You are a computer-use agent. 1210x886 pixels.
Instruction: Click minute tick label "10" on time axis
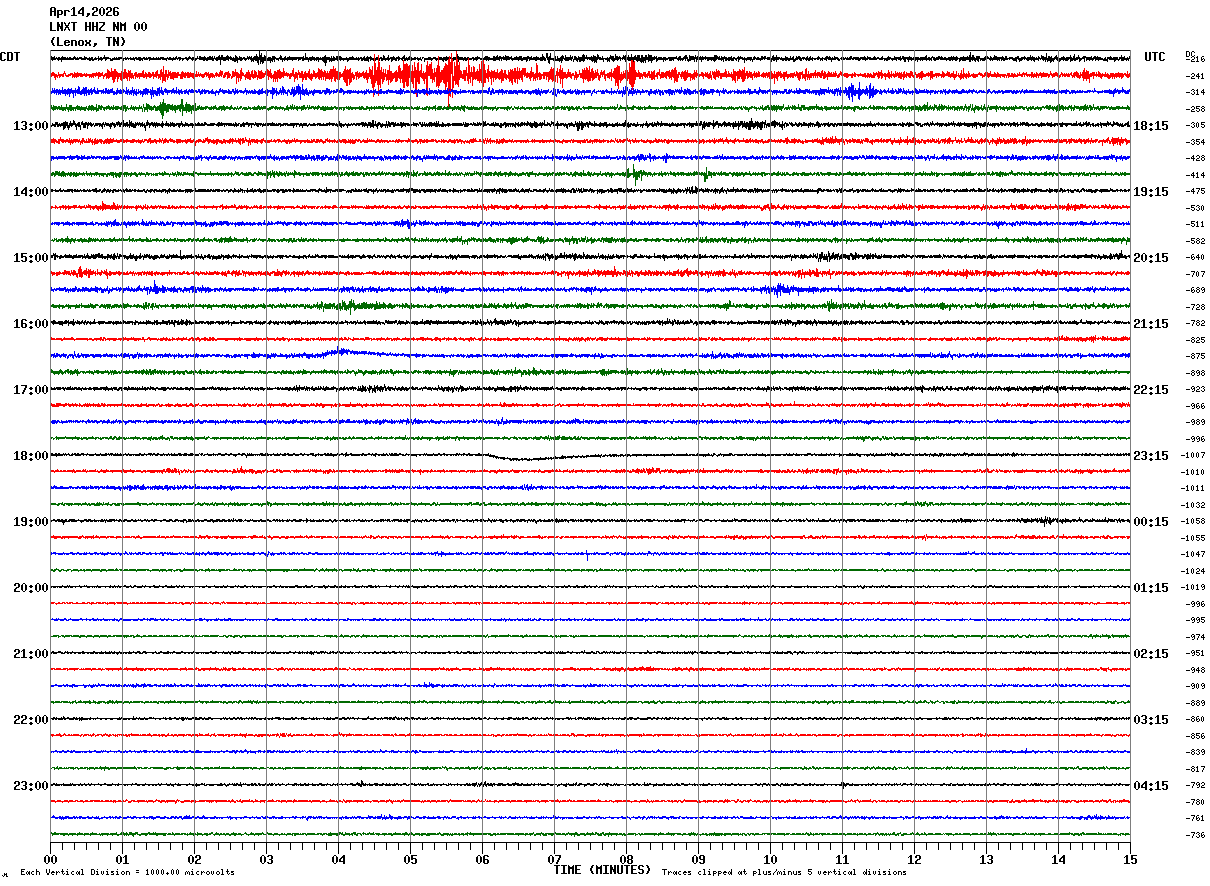770,859
